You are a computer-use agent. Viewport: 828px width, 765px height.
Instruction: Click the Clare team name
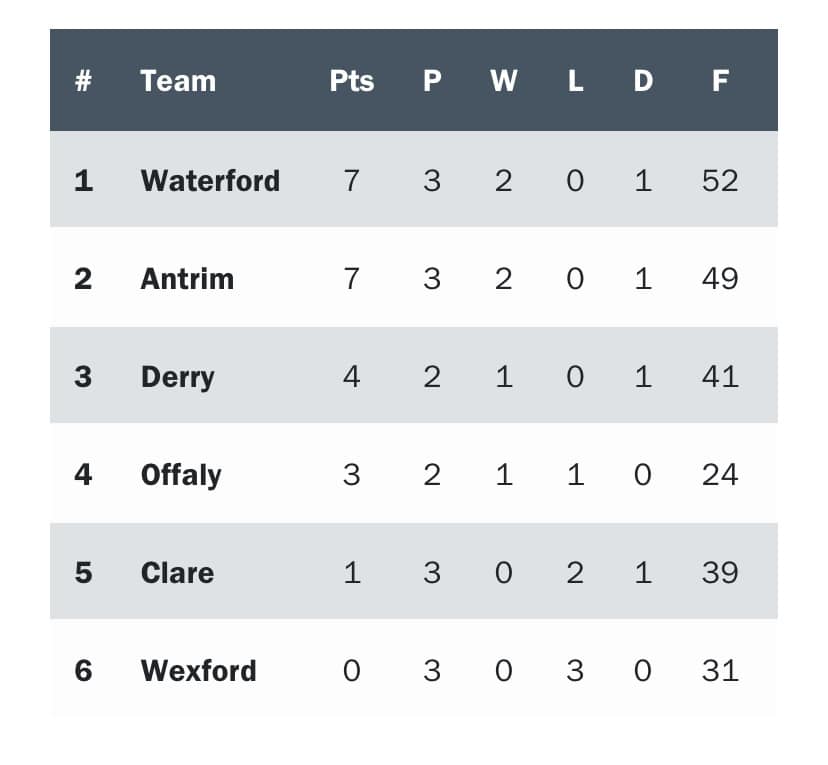(177, 573)
